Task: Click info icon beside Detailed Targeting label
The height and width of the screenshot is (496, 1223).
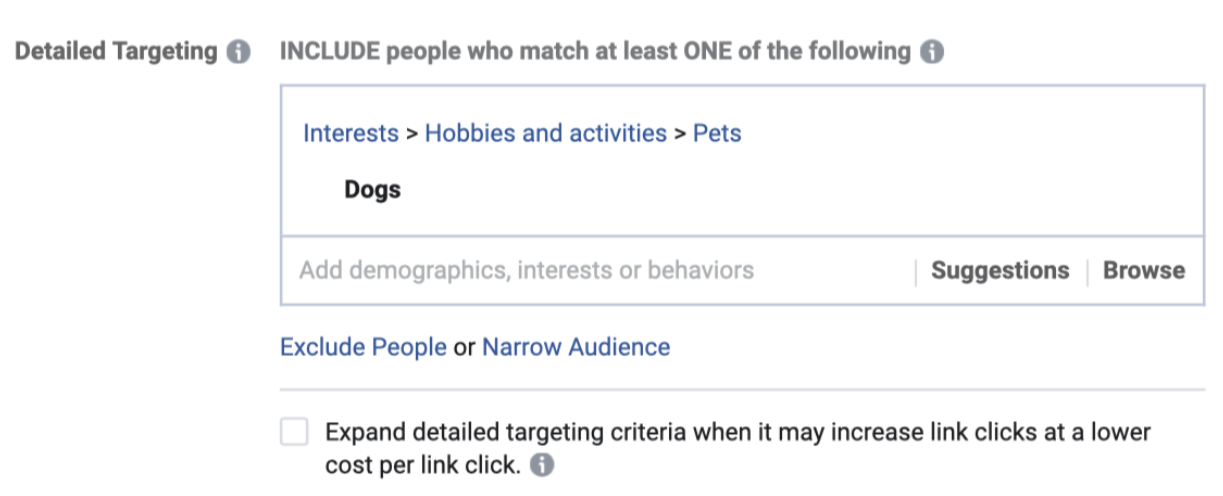Action: pos(238,52)
